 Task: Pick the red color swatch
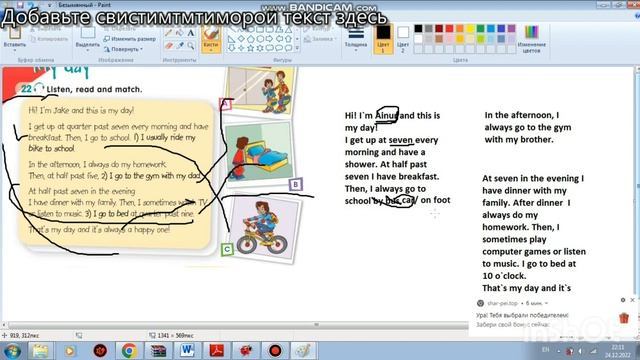point(449,29)
